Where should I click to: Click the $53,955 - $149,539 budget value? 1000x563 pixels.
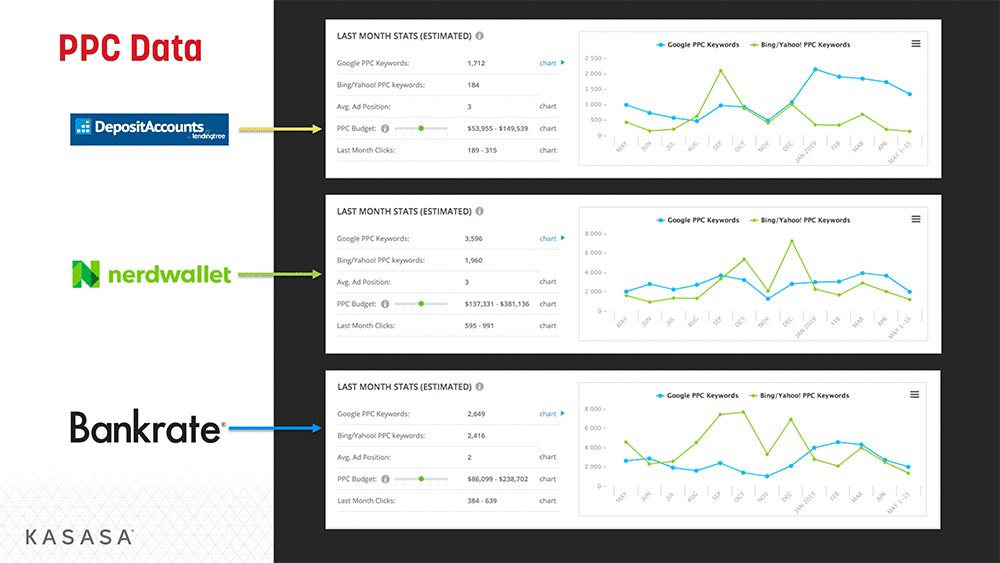(497, 128)
